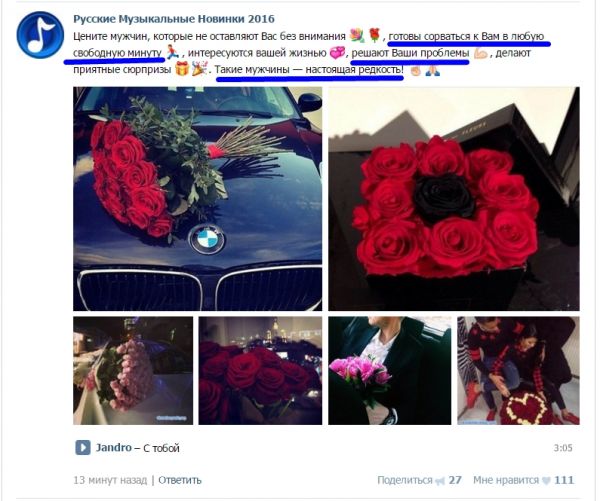Click the pink hearts emoji in text
Screen dimensions: 600x501
[x=337, y=53]
